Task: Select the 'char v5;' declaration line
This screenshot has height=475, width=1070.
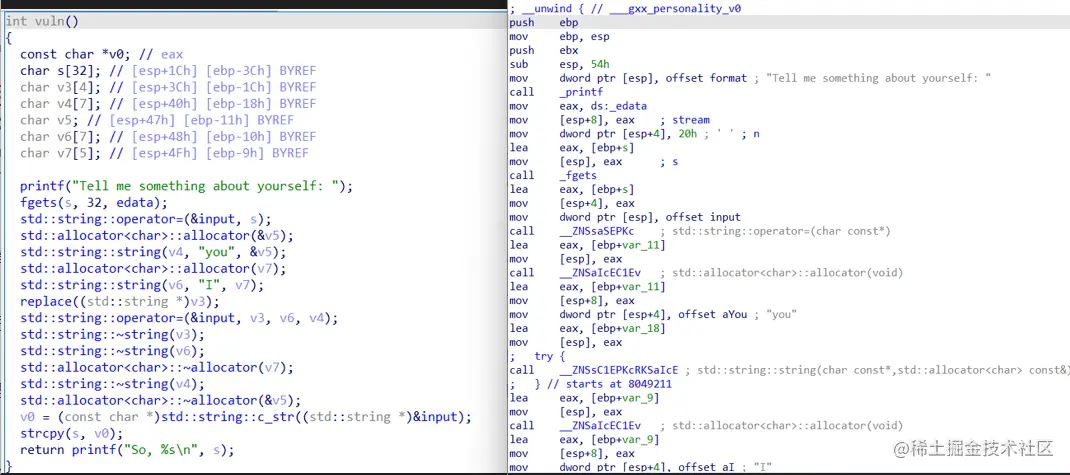Action: click(x=157, y=120)
